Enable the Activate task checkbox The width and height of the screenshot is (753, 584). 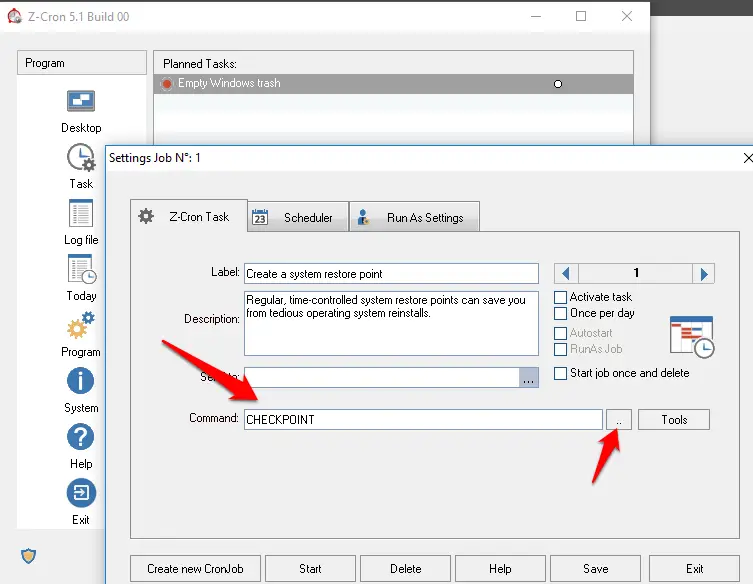(x=560, y=297)
